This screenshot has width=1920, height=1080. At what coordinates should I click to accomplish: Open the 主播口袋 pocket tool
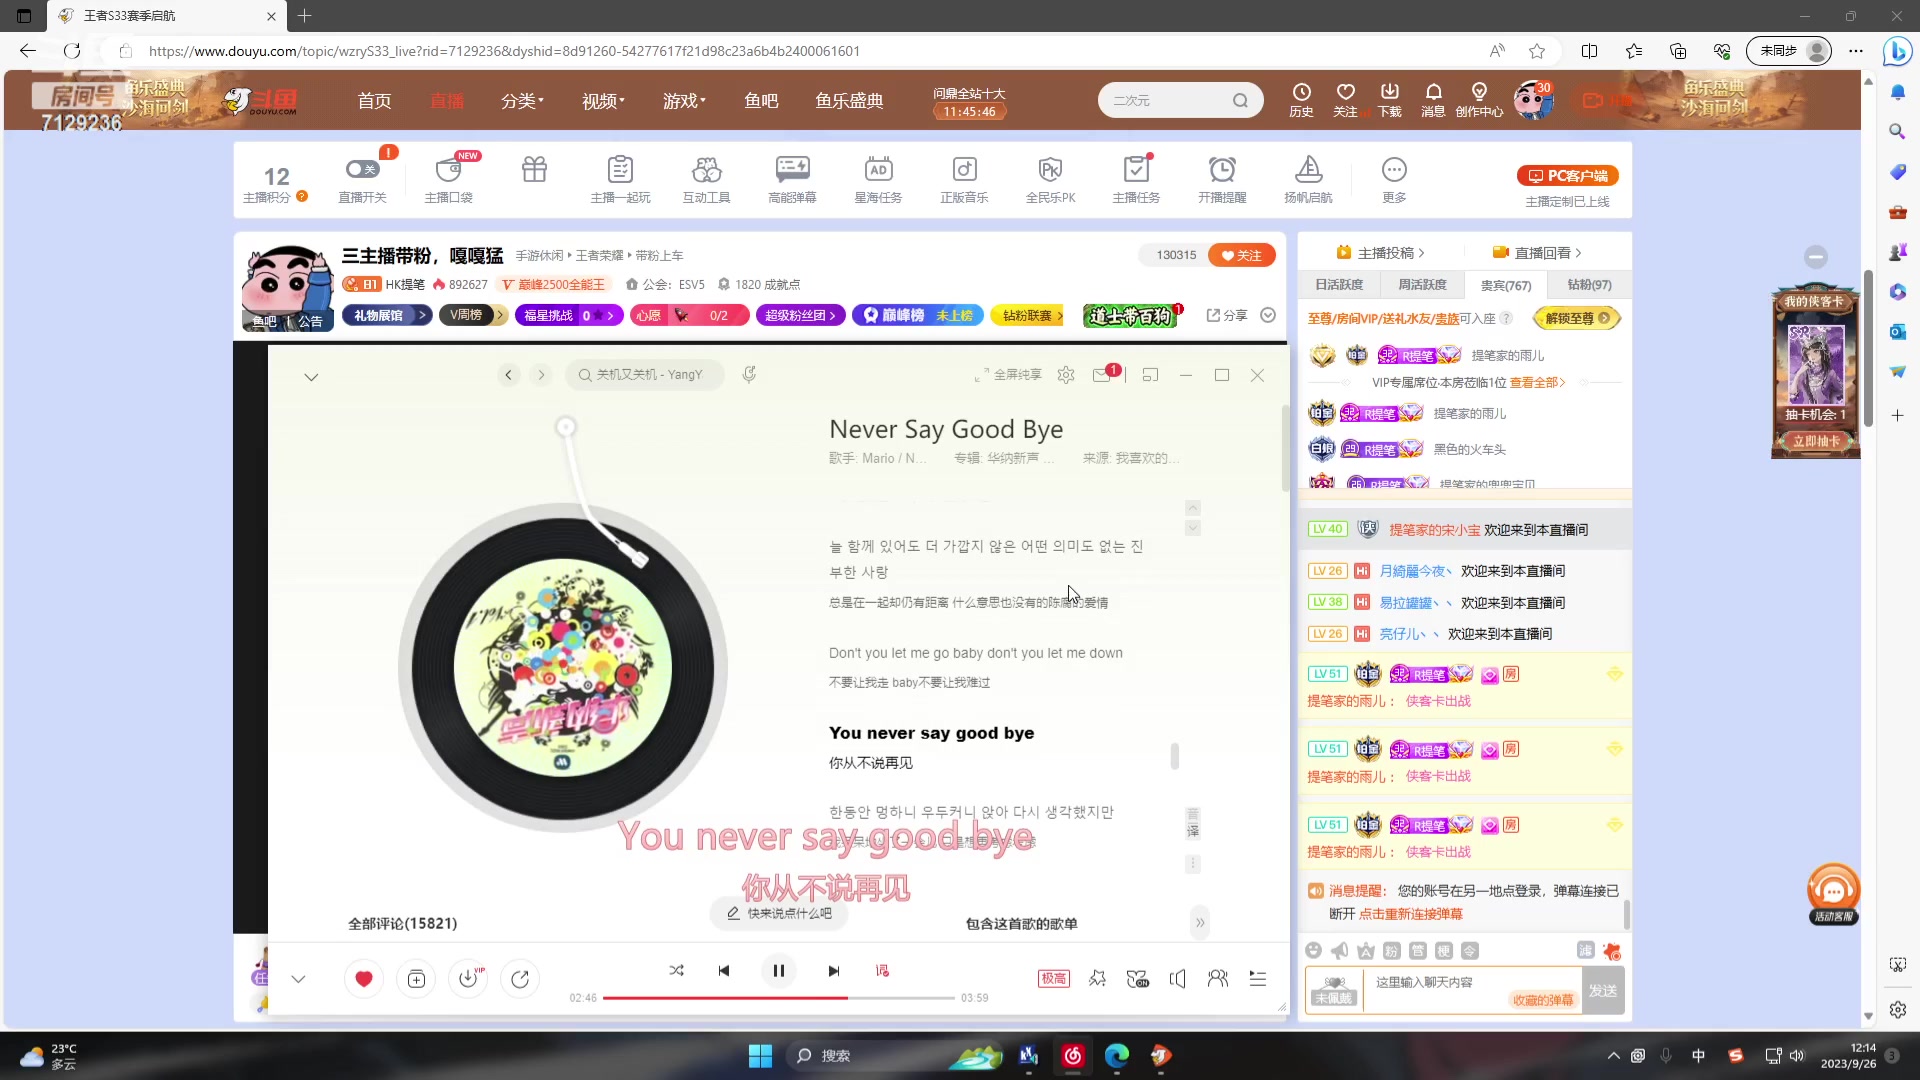click(449, 179)
